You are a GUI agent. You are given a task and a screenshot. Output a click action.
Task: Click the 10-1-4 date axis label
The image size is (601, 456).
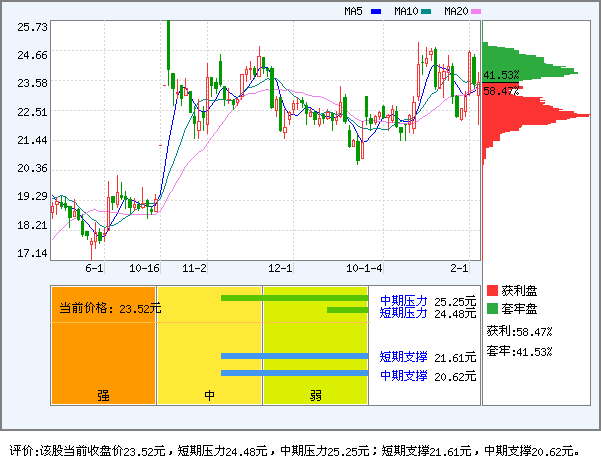click(x=365, y=269)
